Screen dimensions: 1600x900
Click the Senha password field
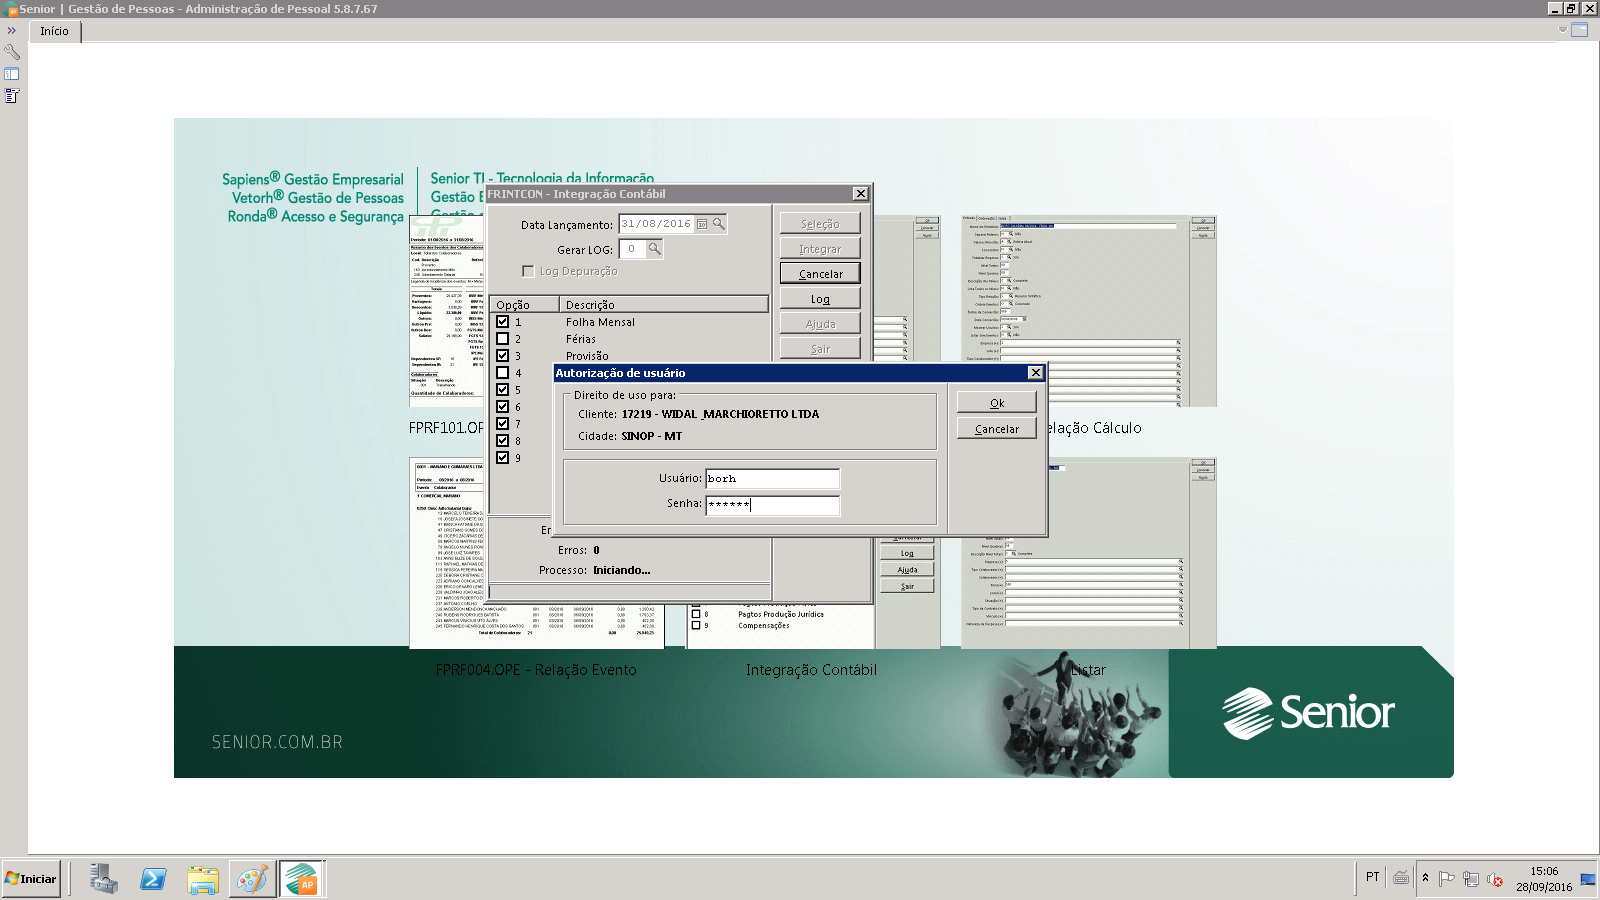tap(773, 504)
